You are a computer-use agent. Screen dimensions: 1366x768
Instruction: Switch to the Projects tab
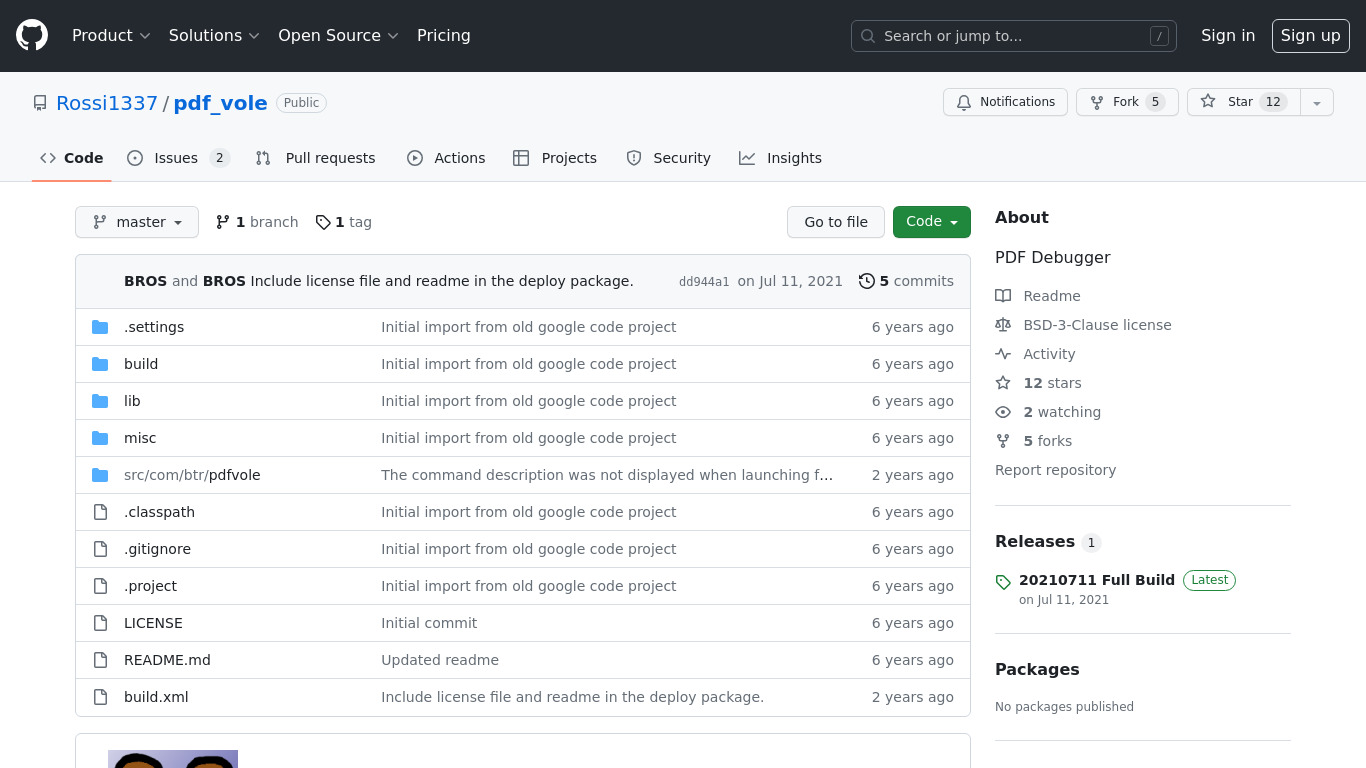[x=554, y=158]
